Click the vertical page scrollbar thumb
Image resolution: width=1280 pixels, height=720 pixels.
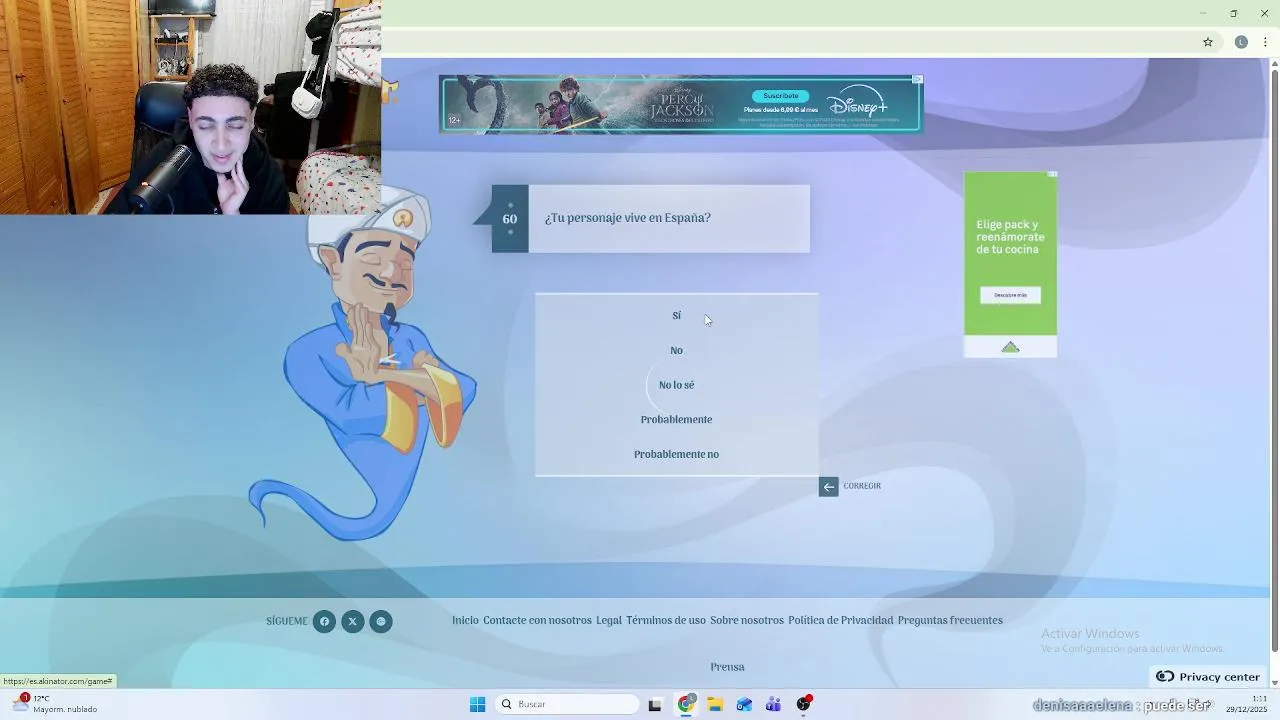1274,360
